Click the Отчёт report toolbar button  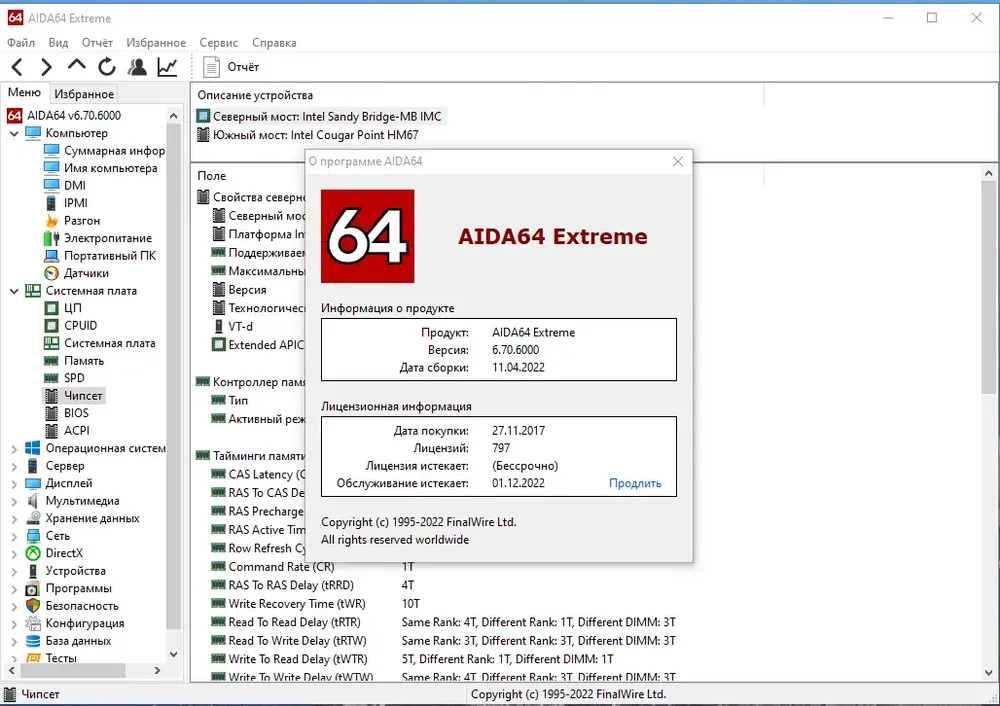(231, 67)
